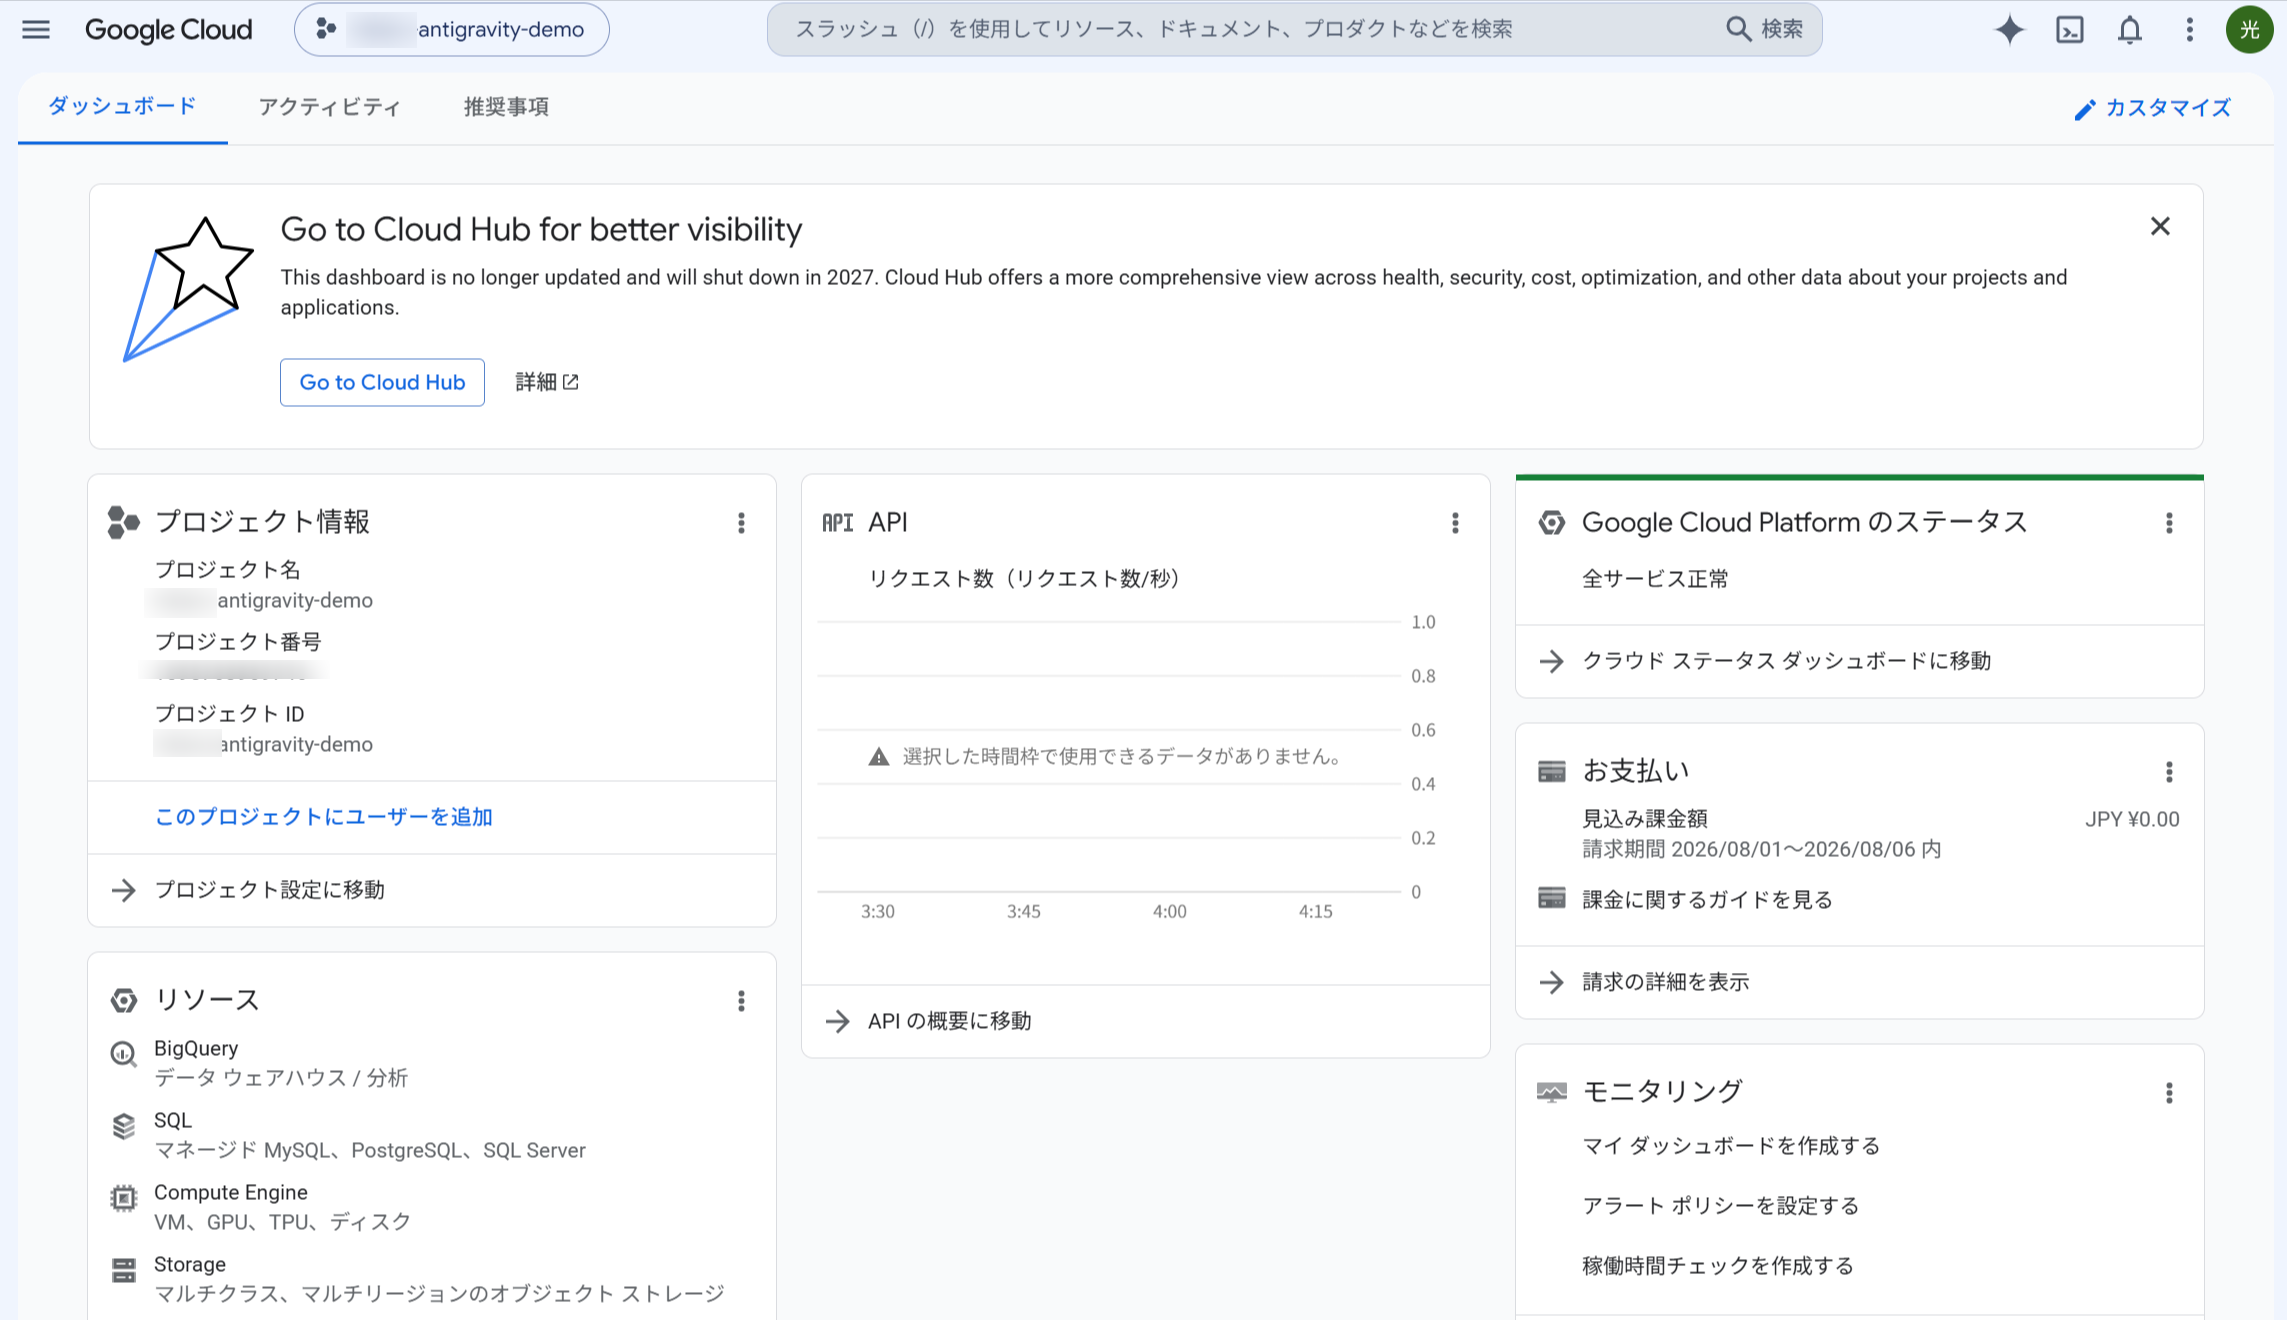
Task: Open the header settings kebab menu
Action: pyautogui.click(x=2190, y=30)
